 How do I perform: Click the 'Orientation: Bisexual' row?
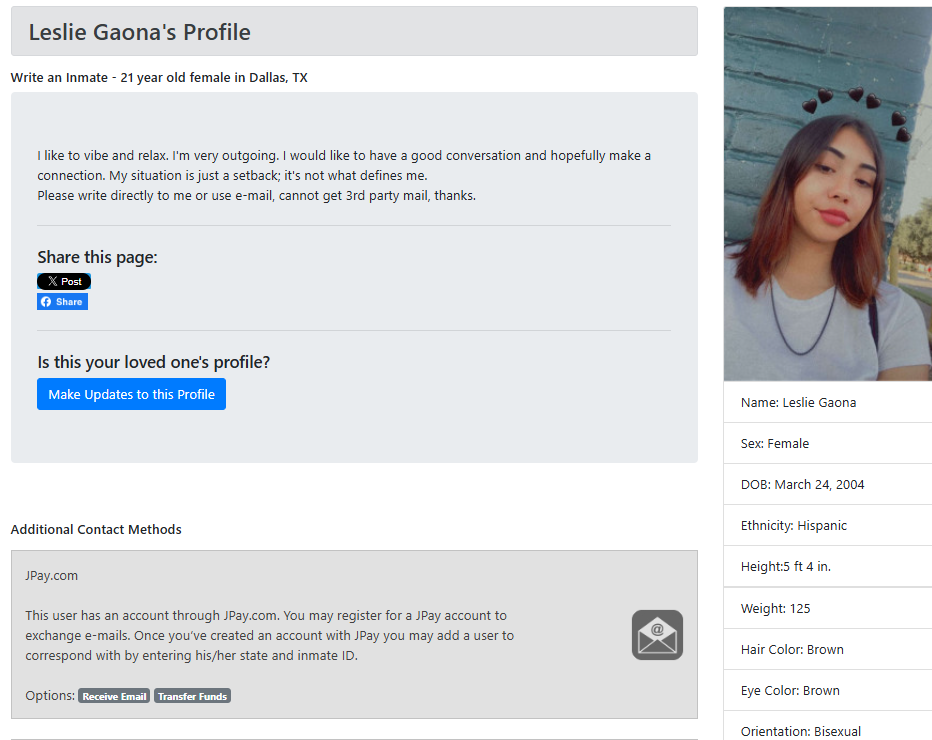827,726
